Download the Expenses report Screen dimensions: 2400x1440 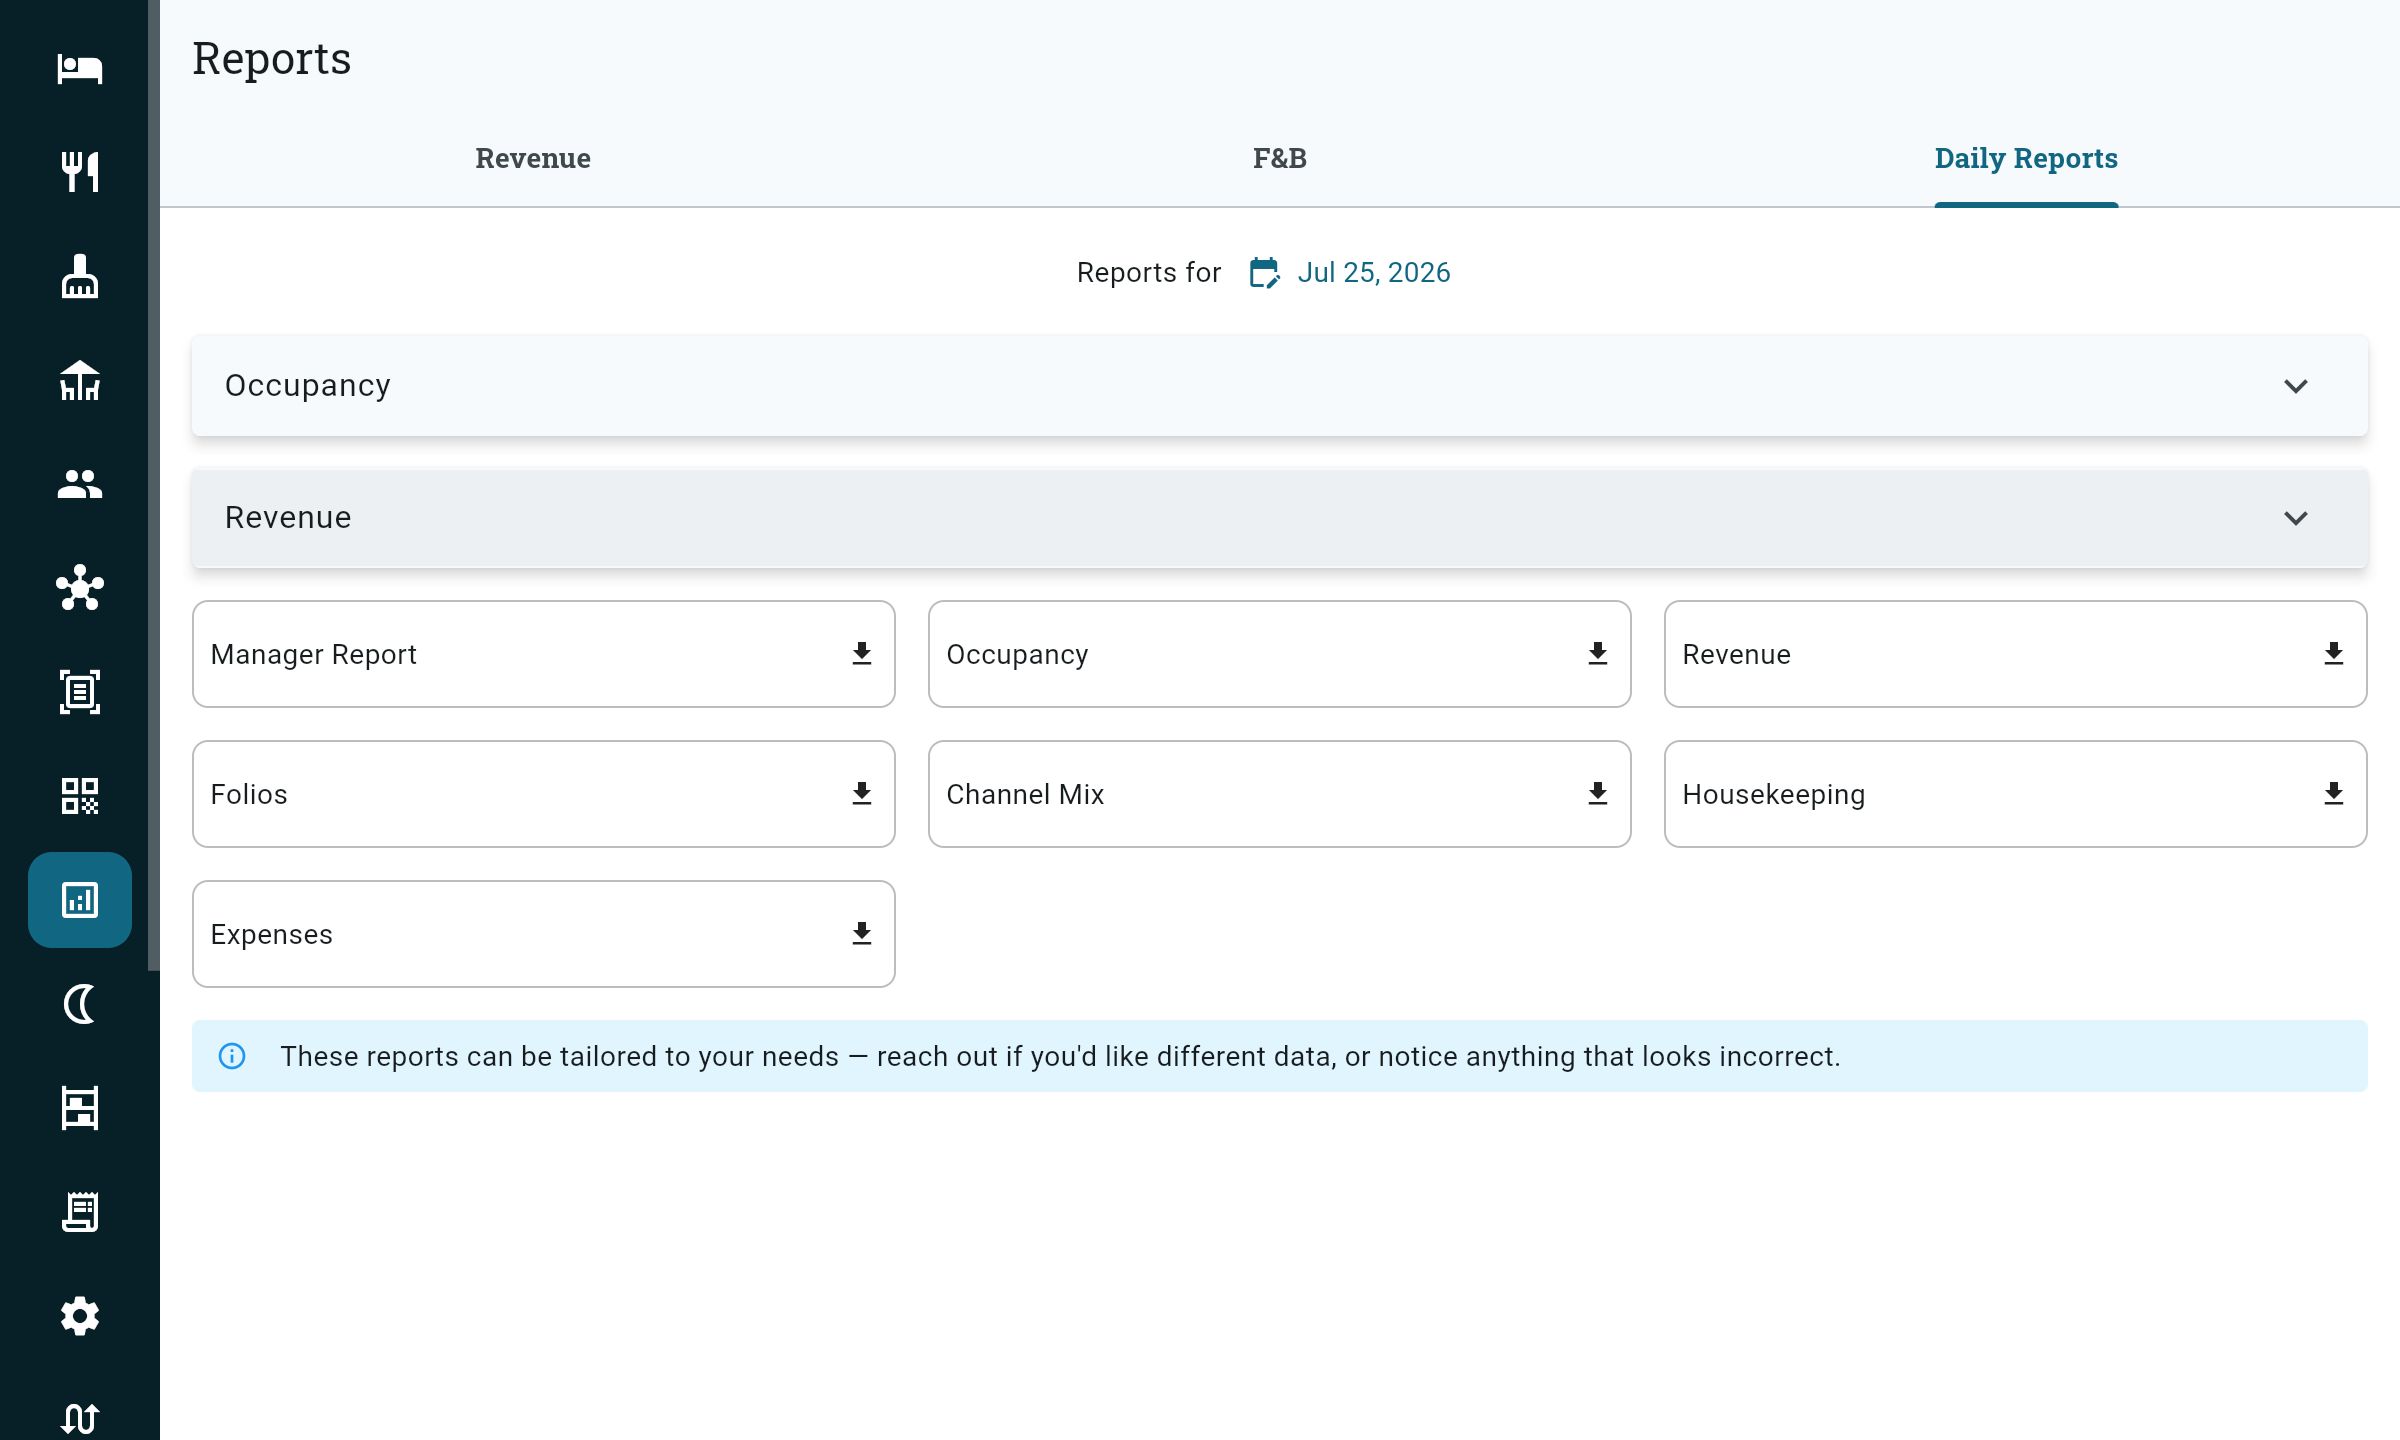coord(862,934)
